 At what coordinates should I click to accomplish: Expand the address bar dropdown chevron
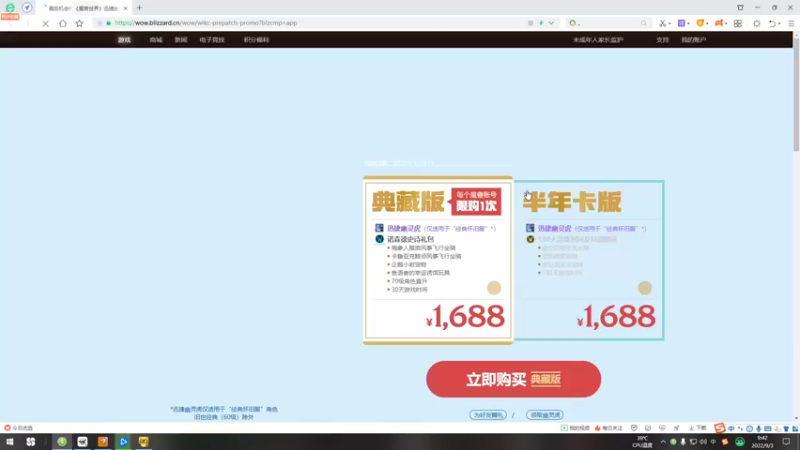pos(551,23)
